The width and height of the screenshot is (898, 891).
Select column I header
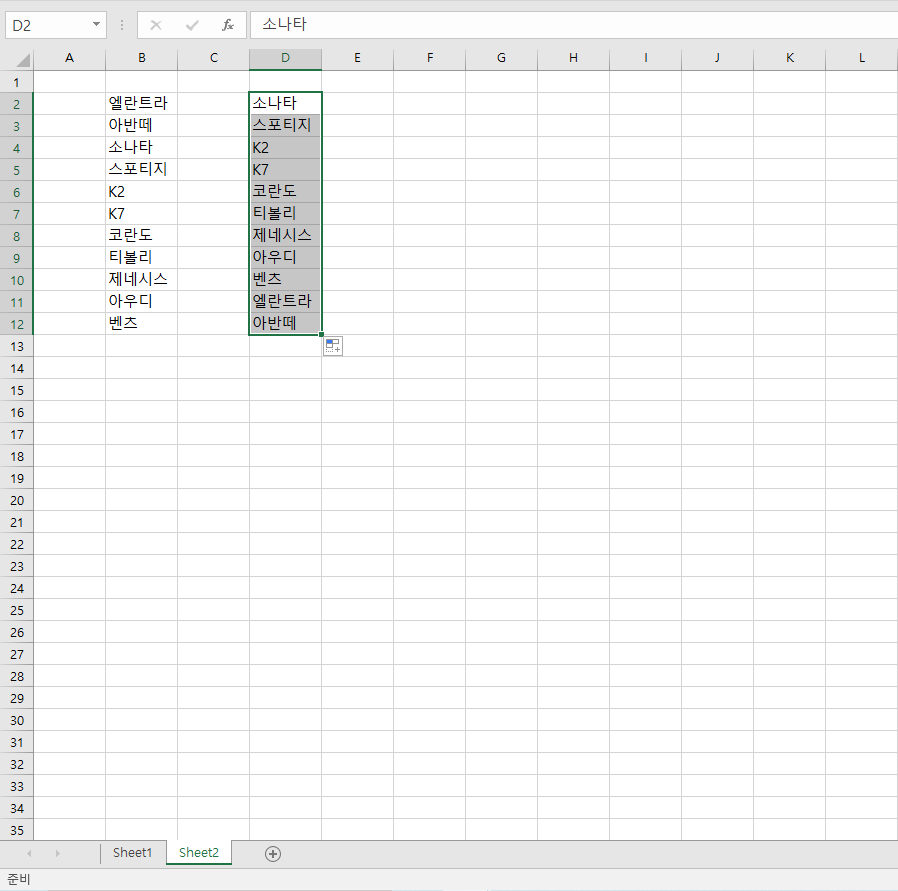coord(645,58)
